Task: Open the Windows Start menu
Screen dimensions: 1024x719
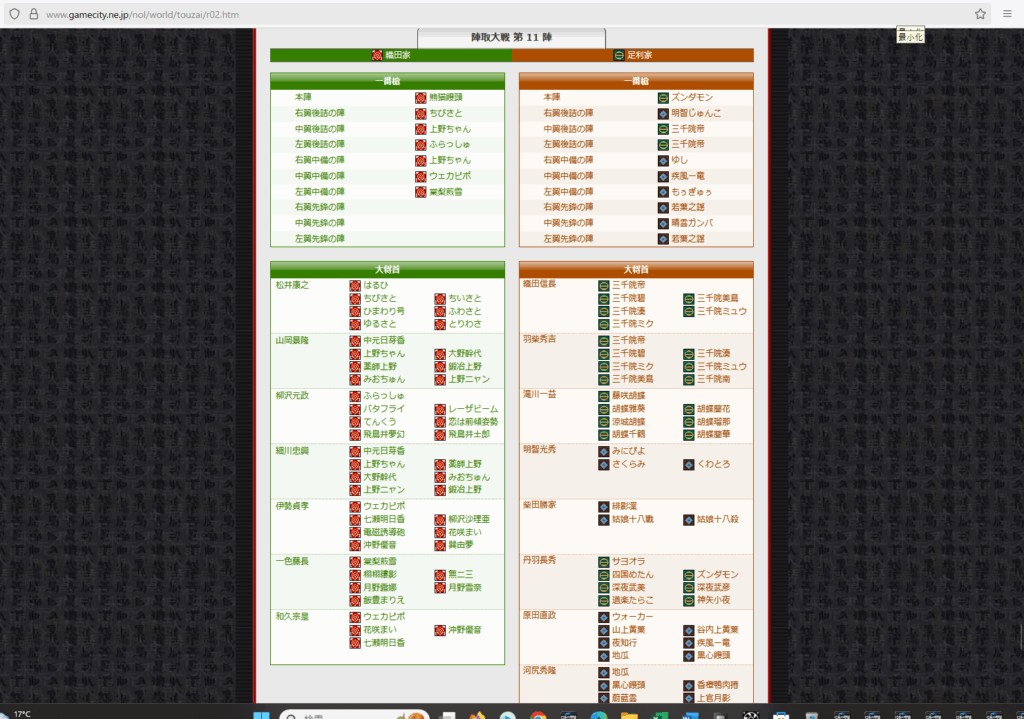Action: 263,715
